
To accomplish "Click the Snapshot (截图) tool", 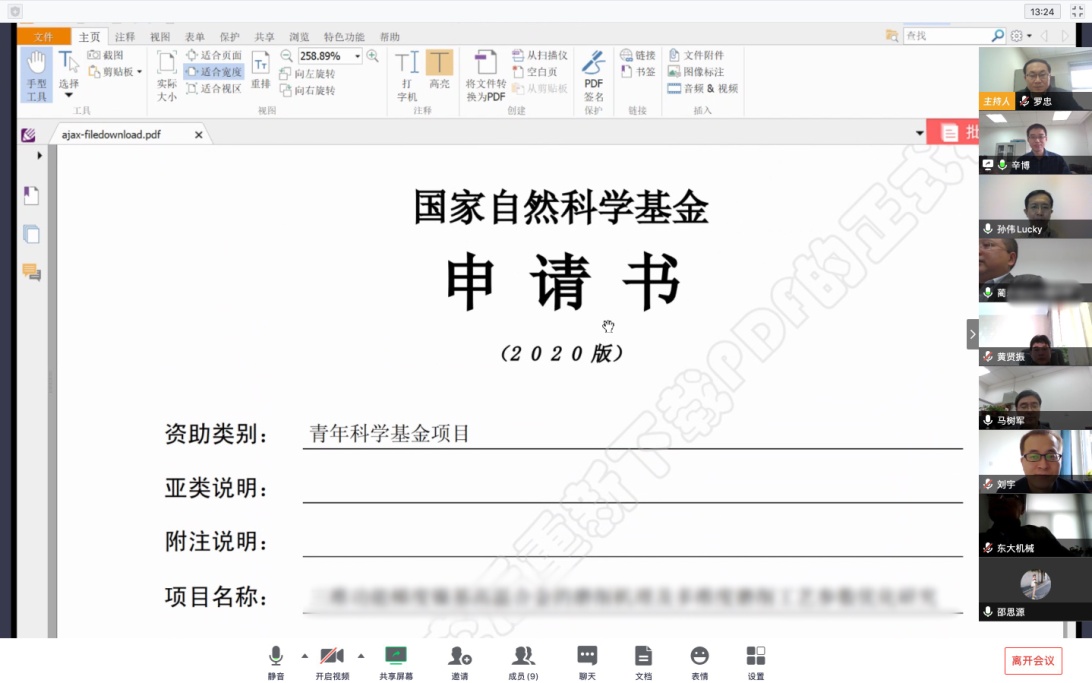I will 106,55.
